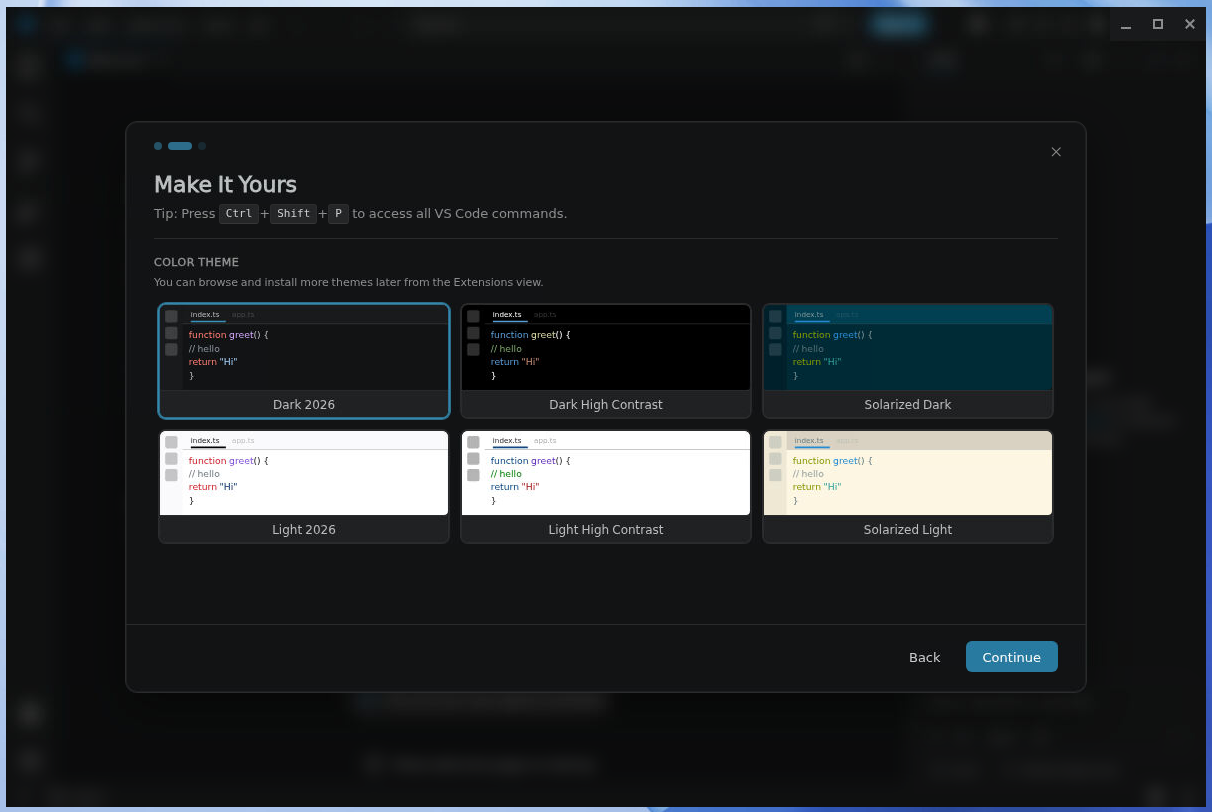Click the active second step indicator pill
Viewport: 1212px width, 812px height.
click(x=180, y=146)
